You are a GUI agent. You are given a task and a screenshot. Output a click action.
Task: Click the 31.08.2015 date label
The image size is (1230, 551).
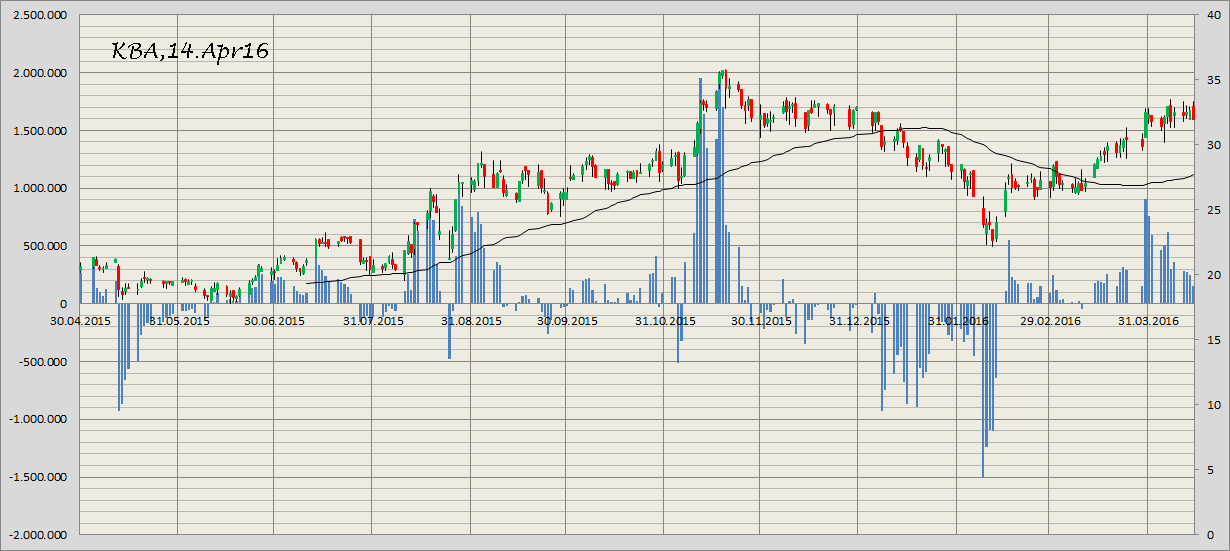point(470,321)
